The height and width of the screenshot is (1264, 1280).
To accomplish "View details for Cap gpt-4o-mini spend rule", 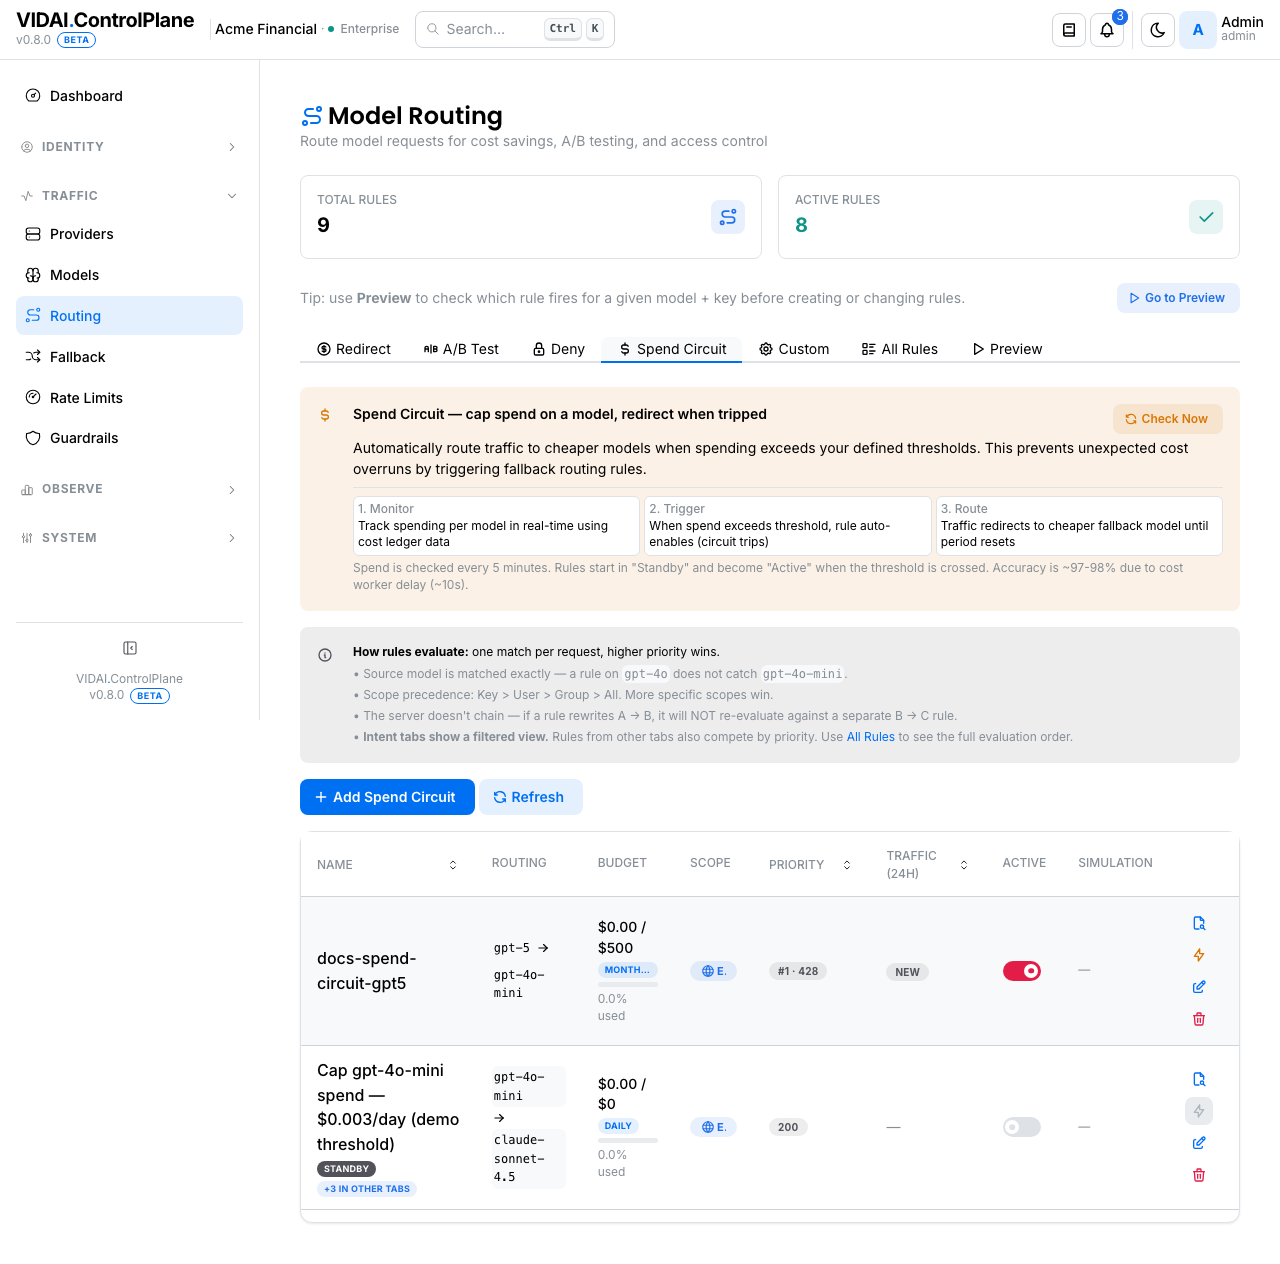I will [1199, 1079].
